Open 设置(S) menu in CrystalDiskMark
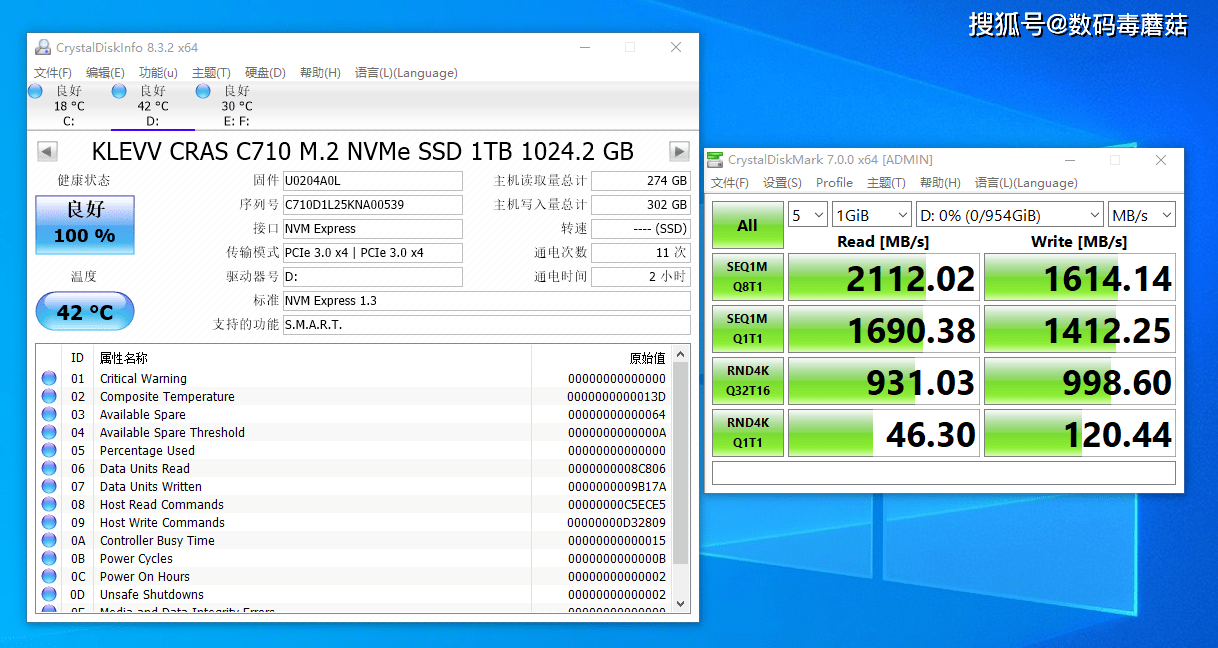This screenshot has height=648, width=1218. click(782, 183)
